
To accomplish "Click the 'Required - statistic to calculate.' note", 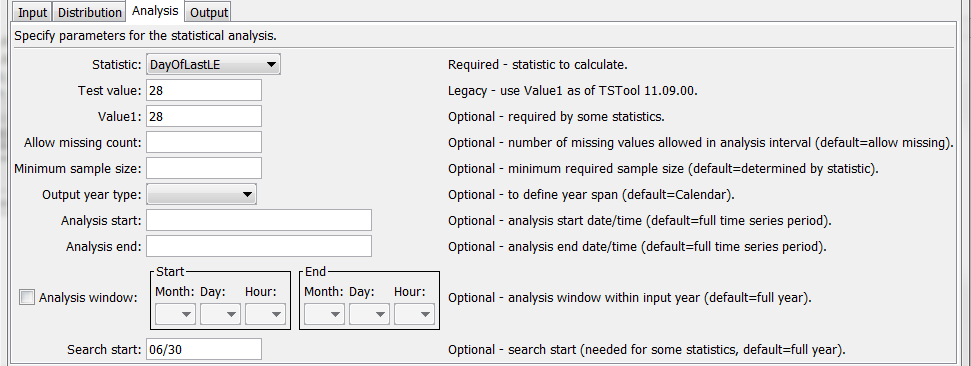I will tap(539, 65).
